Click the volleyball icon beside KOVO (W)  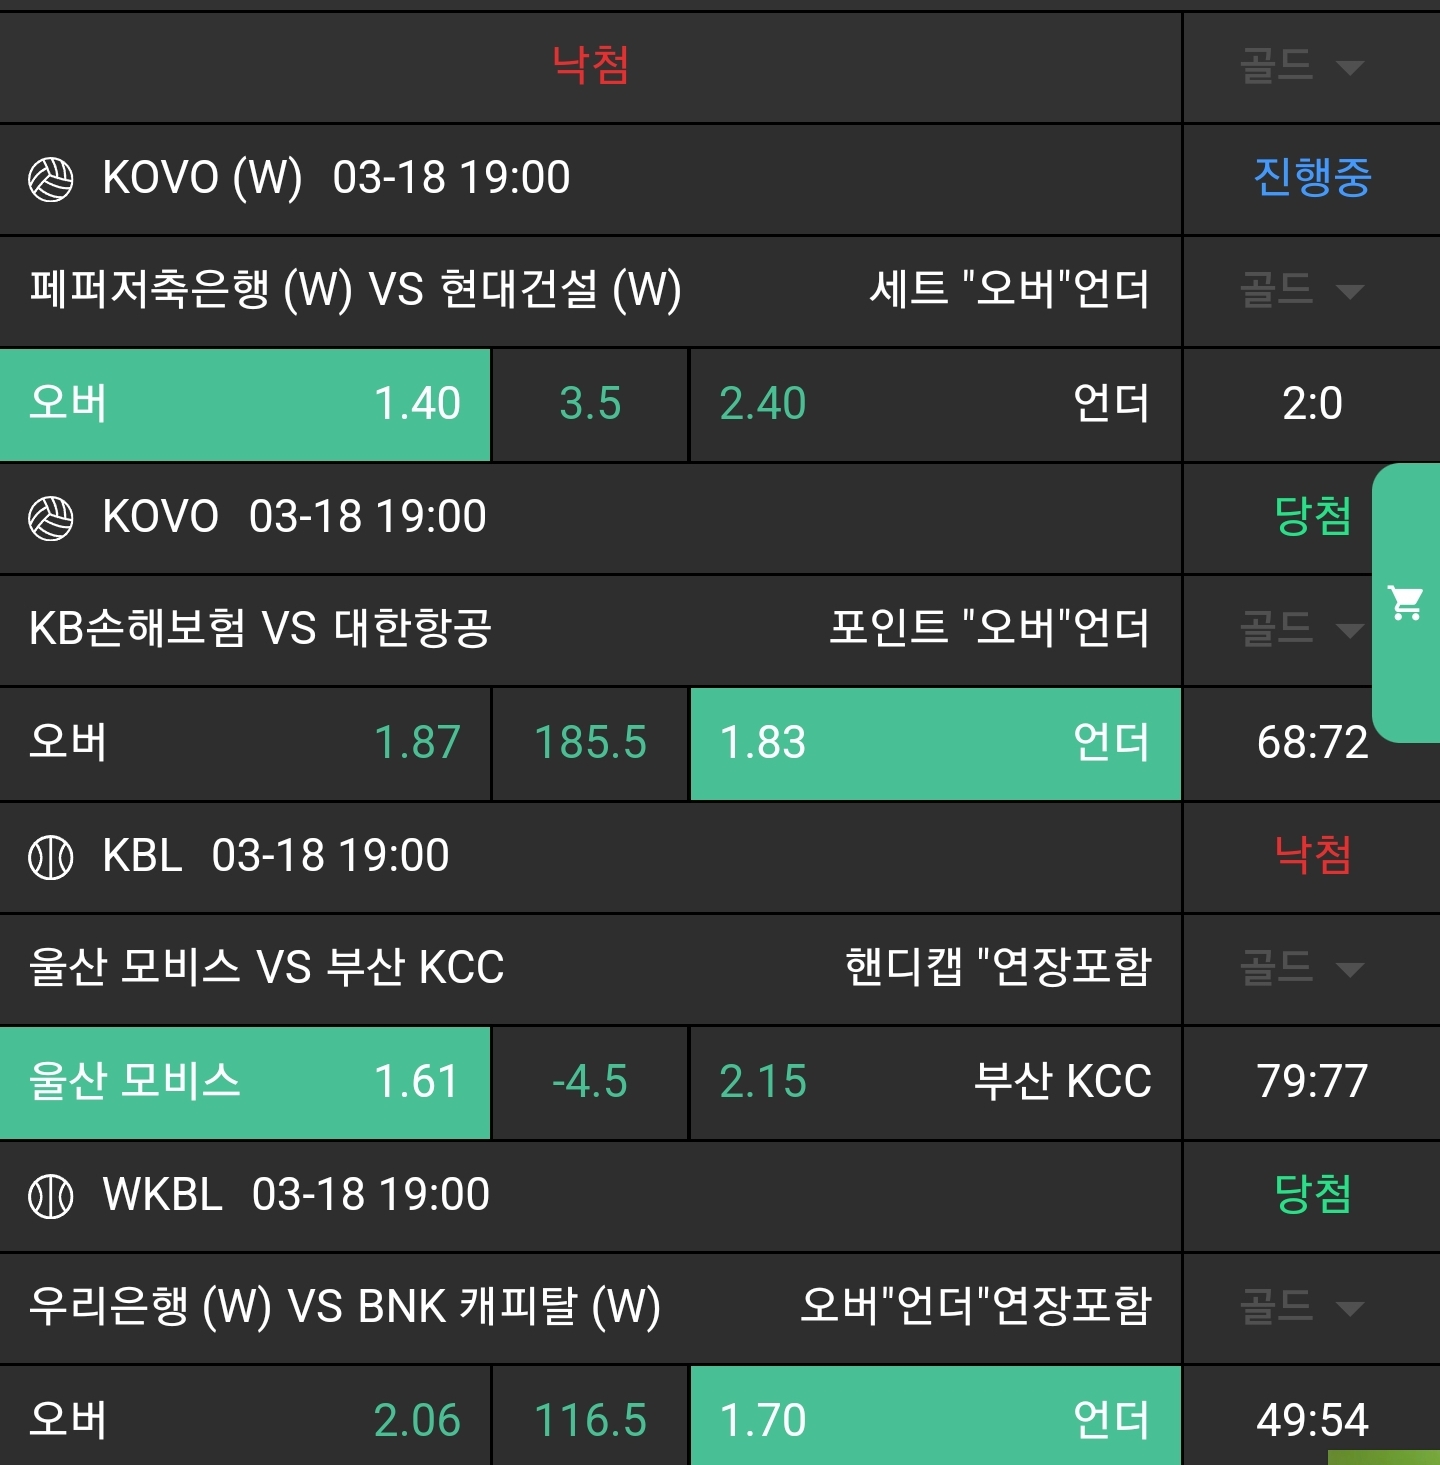click(x=51, y=180)
